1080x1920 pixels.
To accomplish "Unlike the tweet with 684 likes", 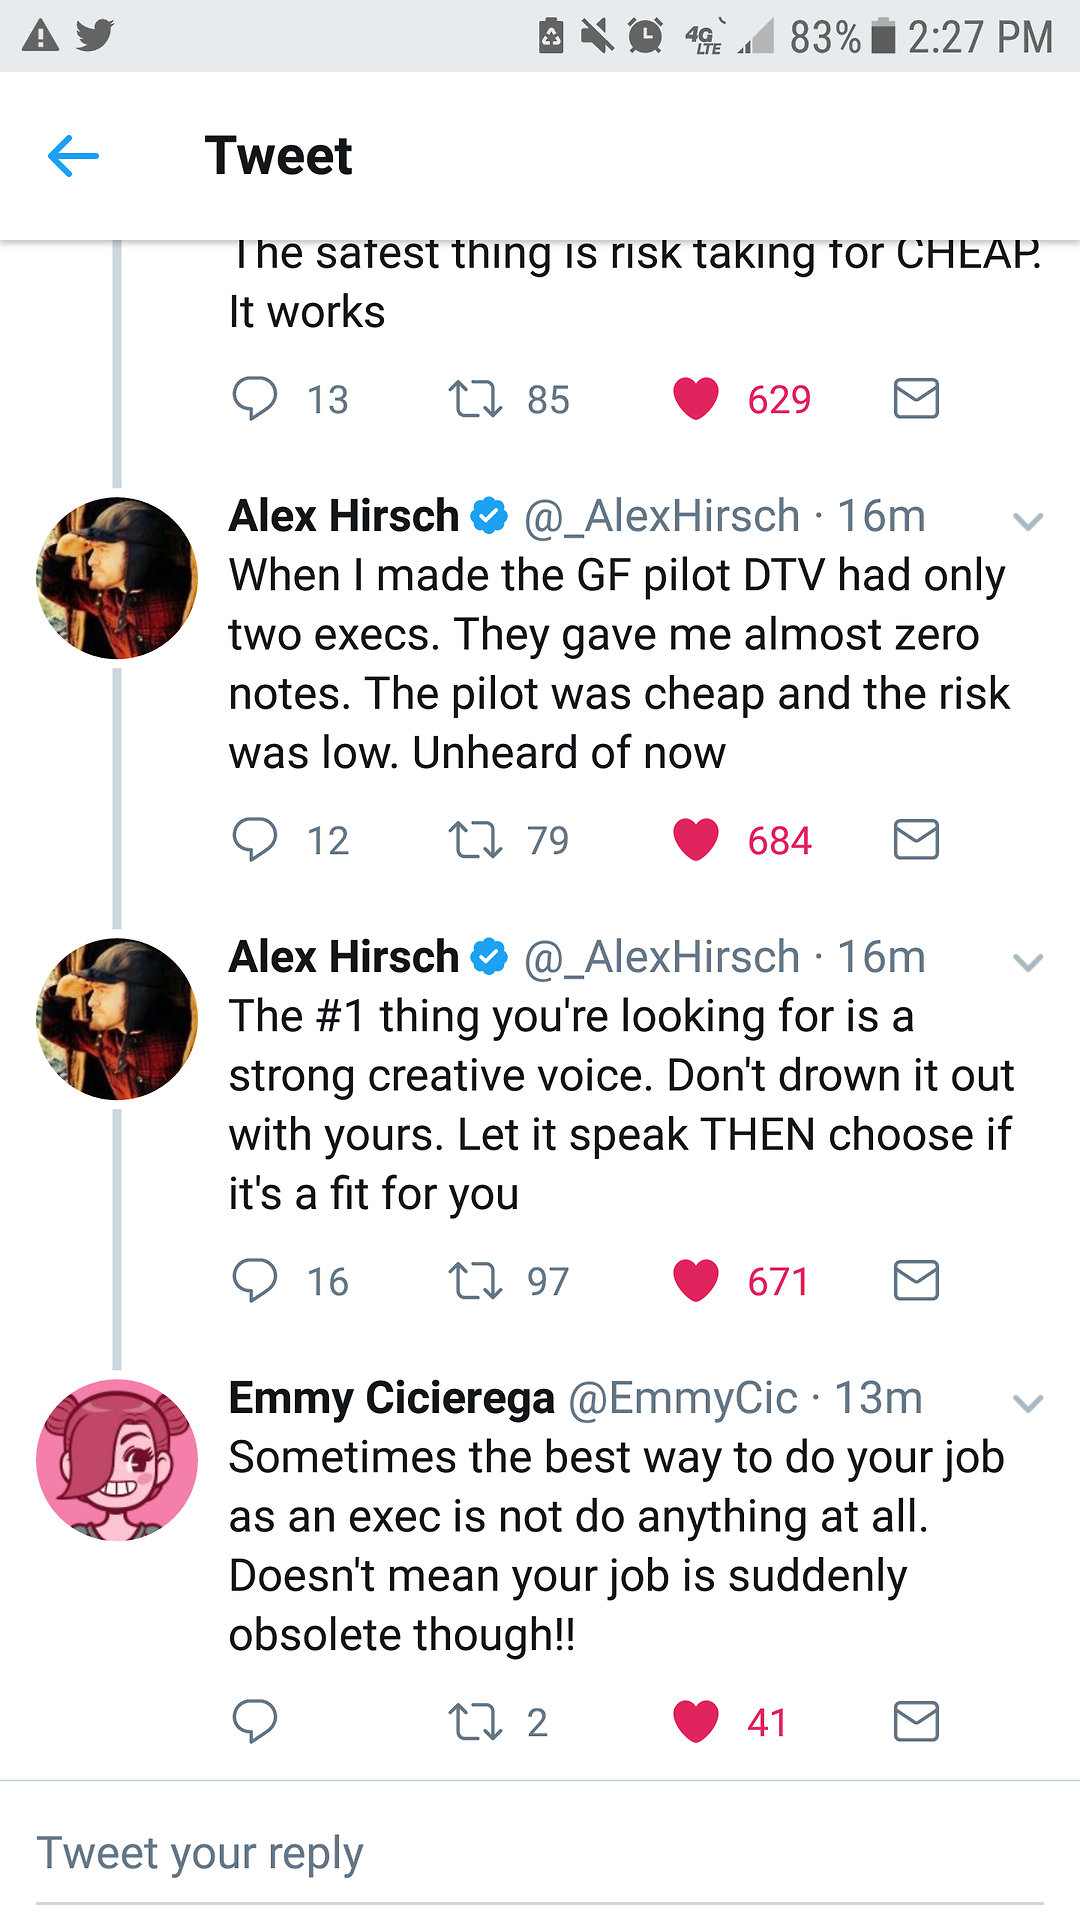I will [696, 839].
